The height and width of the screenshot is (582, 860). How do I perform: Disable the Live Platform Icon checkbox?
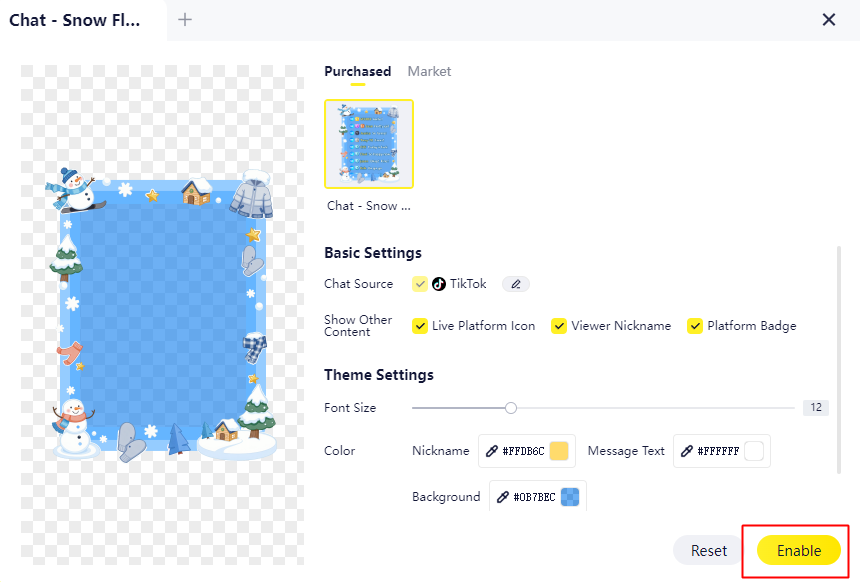(x=420, y=326)
